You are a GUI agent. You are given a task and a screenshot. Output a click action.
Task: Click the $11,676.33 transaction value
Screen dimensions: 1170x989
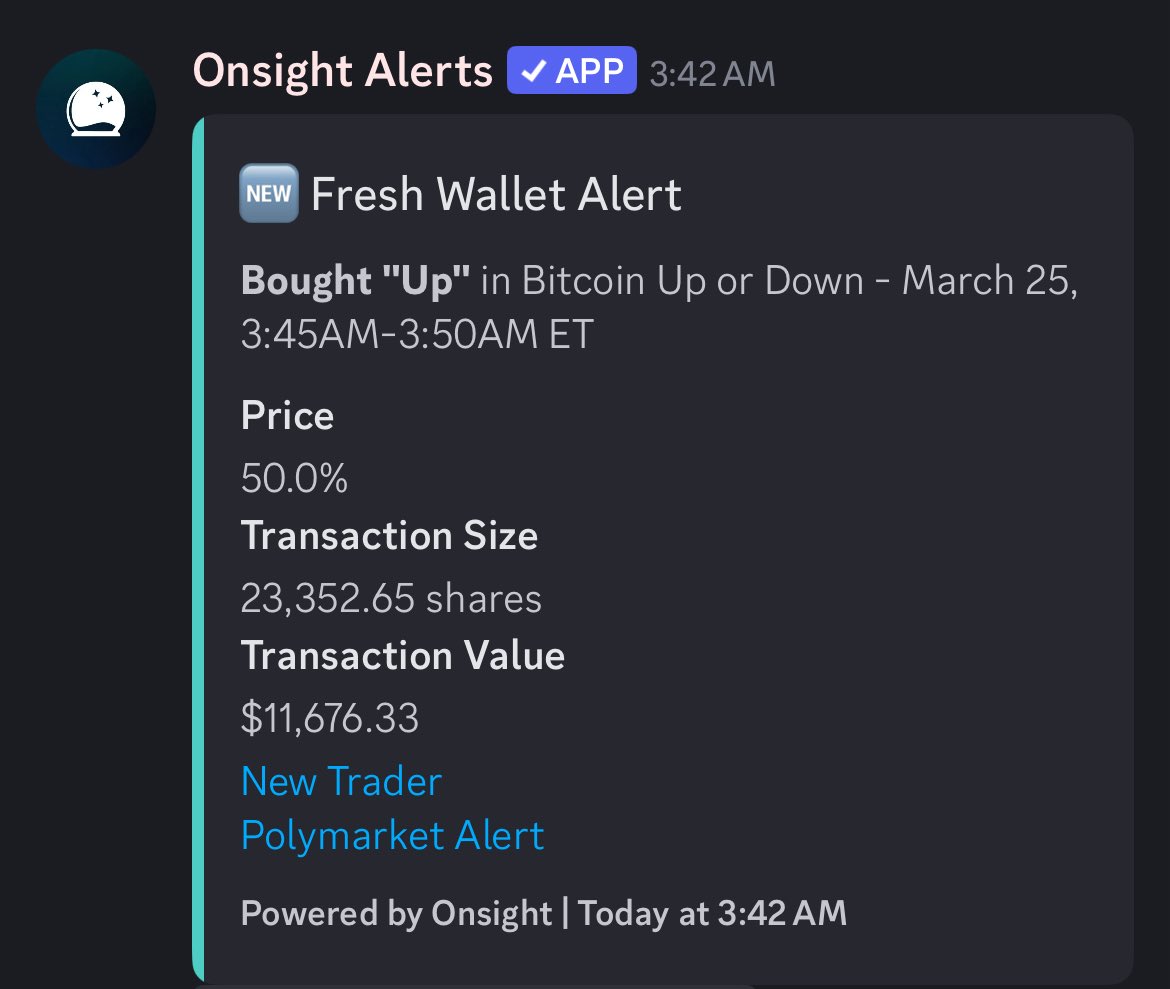pos(330,718)
